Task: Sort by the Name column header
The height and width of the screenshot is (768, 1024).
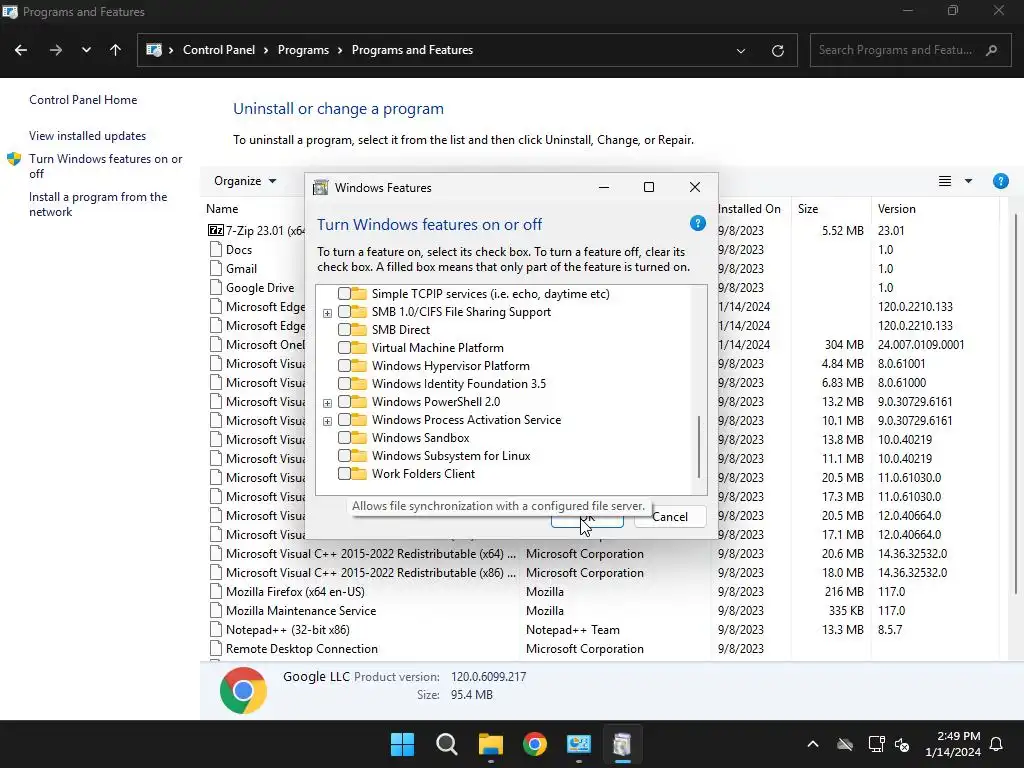Action: point(222,209)
